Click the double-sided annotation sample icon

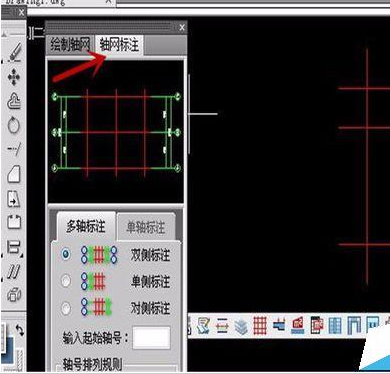[x=99, y=255]
